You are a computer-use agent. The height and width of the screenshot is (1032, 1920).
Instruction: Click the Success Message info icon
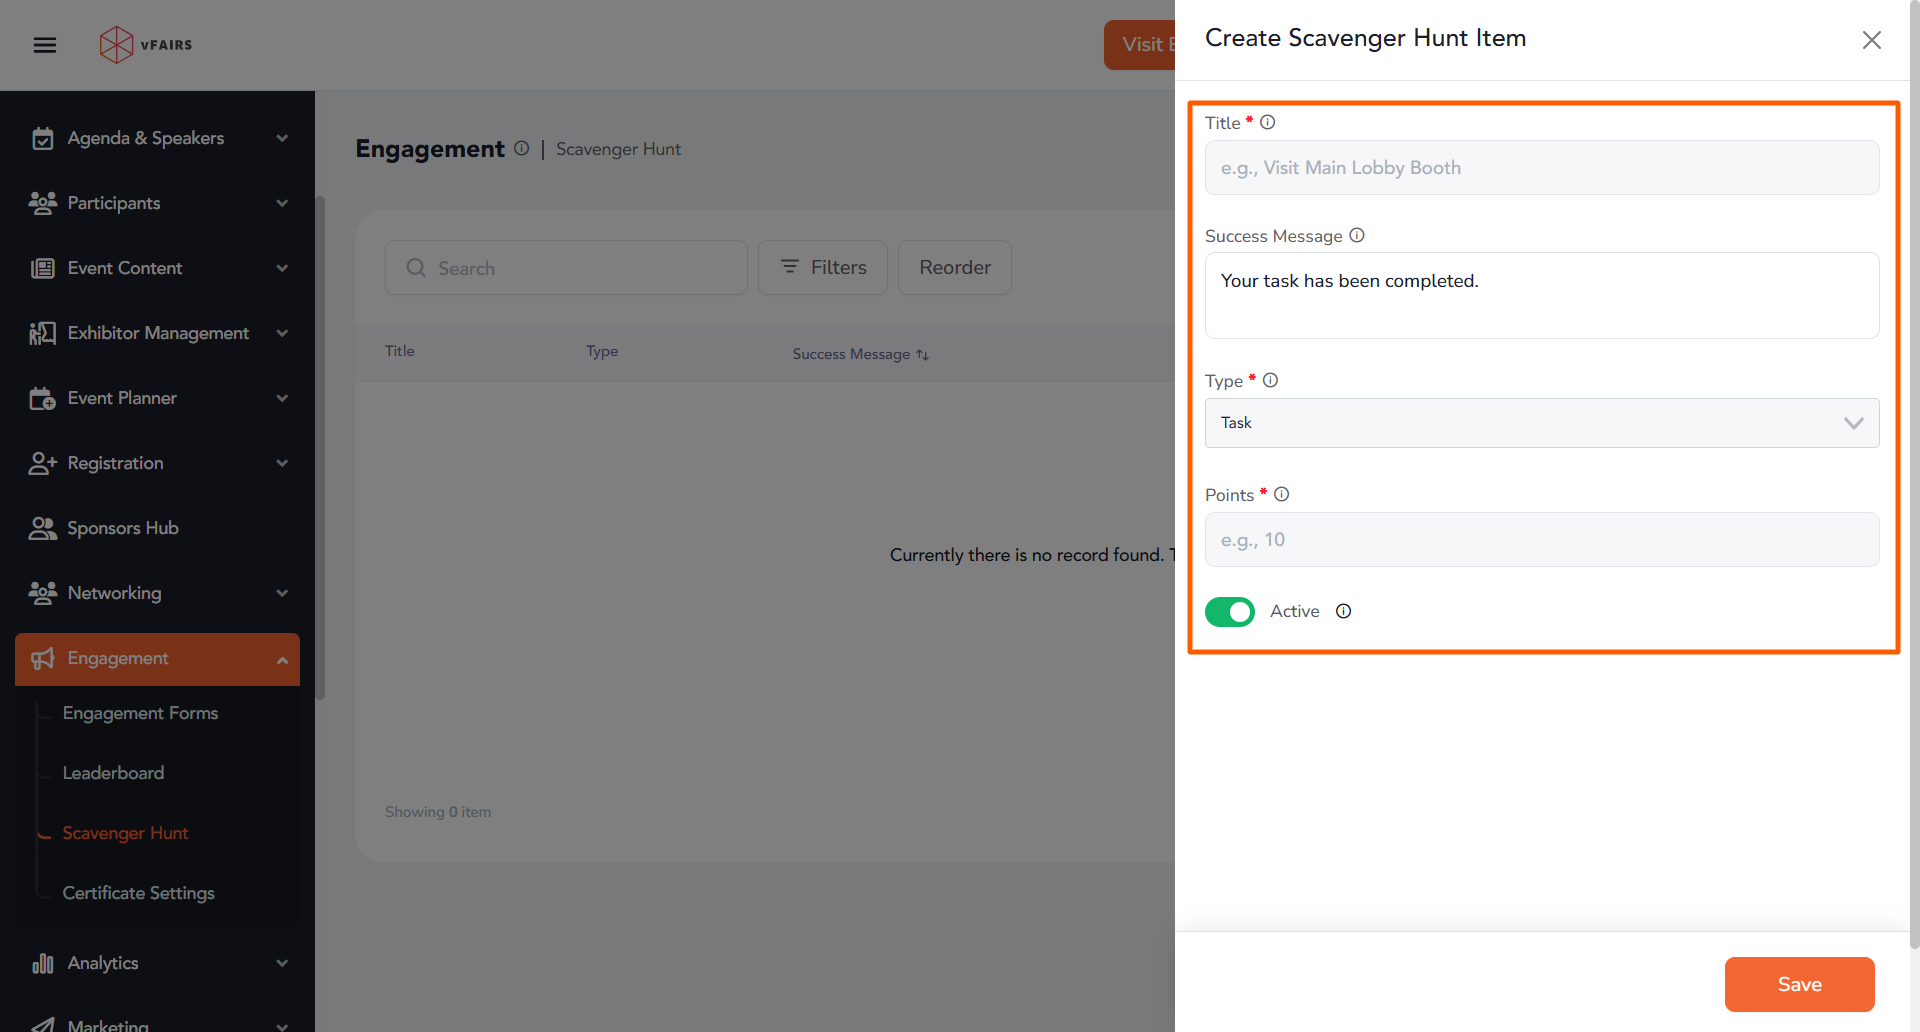[x=1357, y=235]
